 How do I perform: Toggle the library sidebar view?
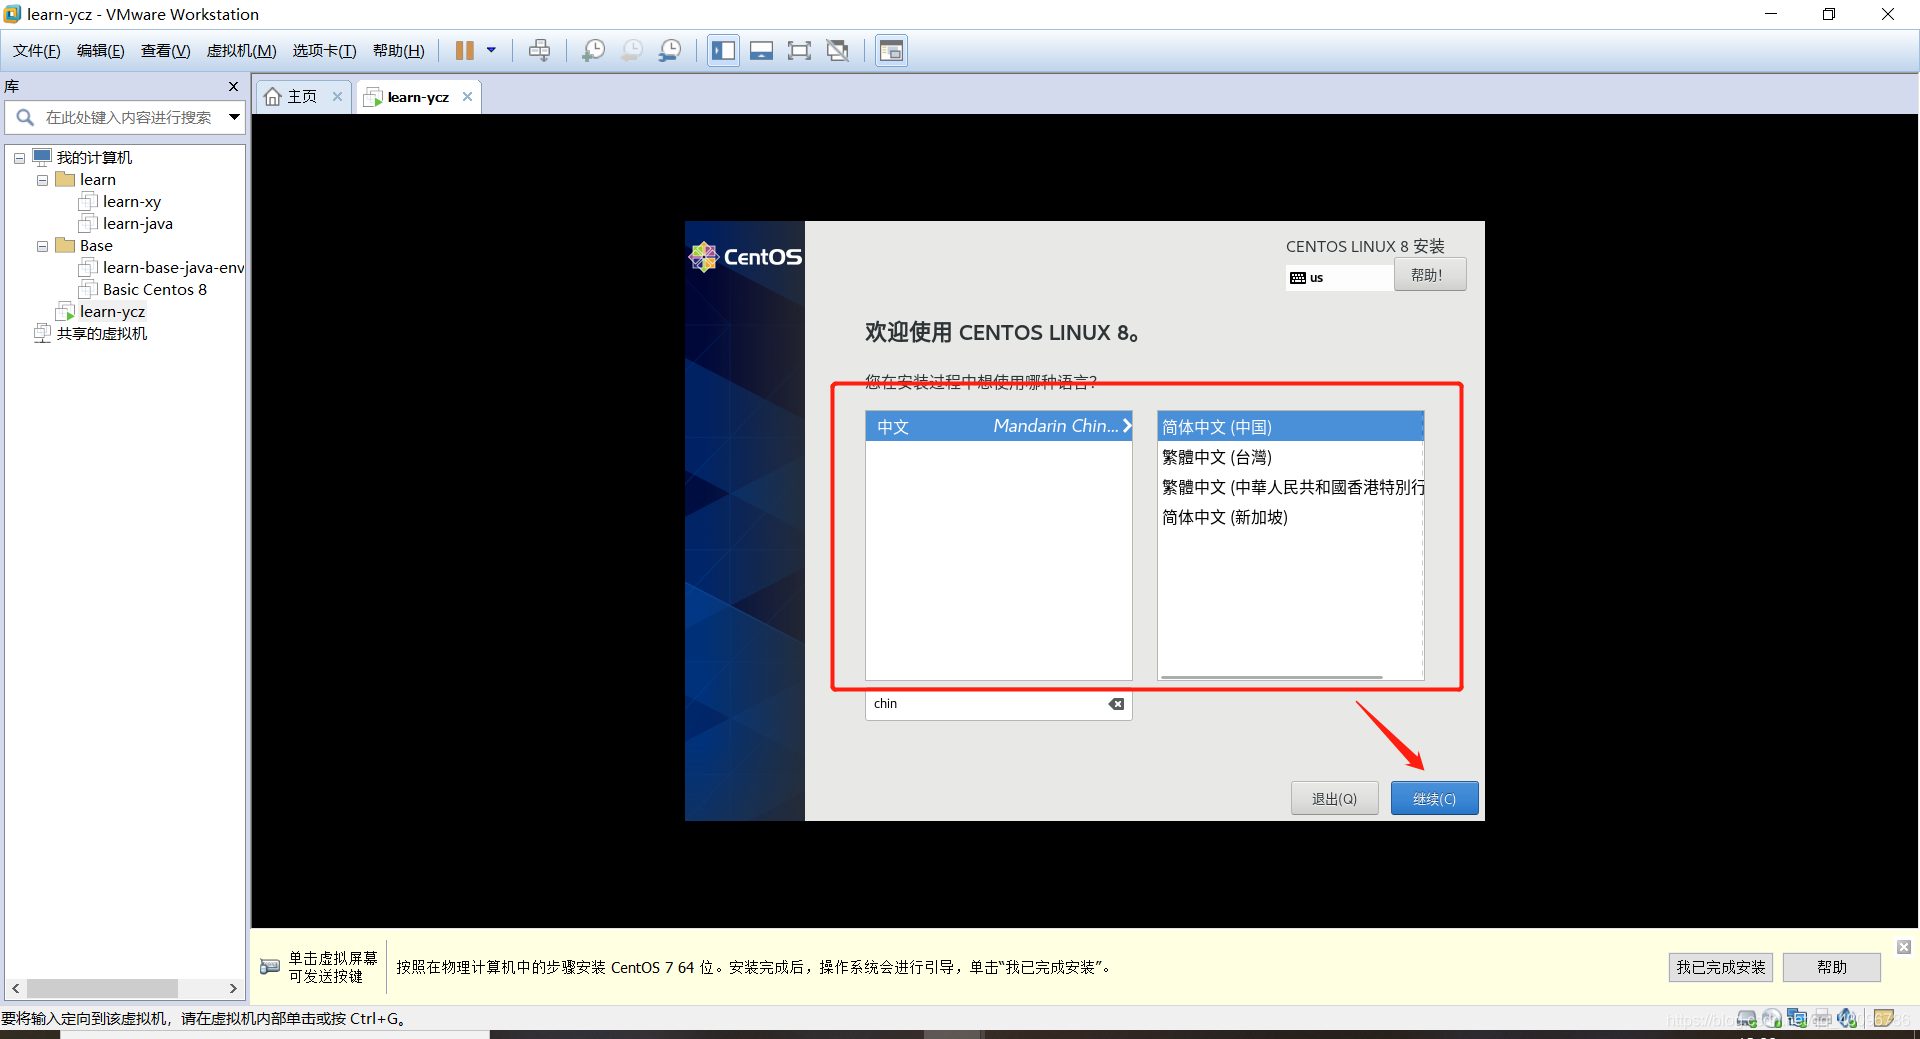pos(723,50)
